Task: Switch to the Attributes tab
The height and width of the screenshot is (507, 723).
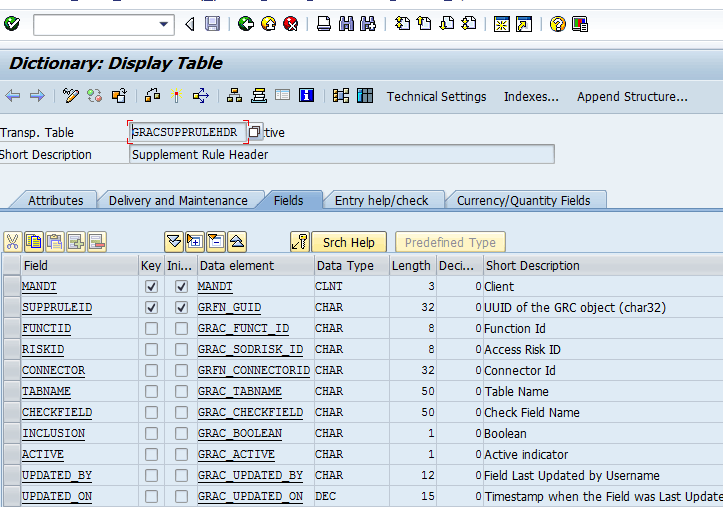Action: (55, 200)
